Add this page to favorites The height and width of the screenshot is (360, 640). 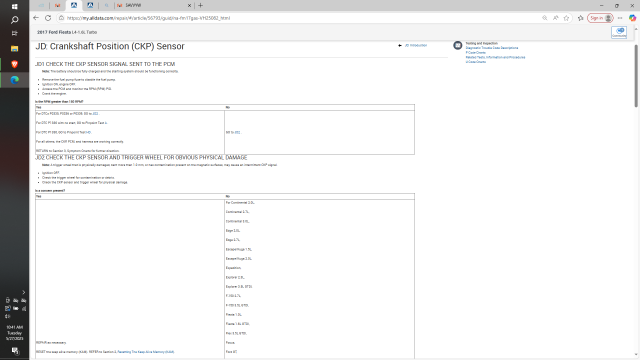pyautogui.click(x=566, y=18)
